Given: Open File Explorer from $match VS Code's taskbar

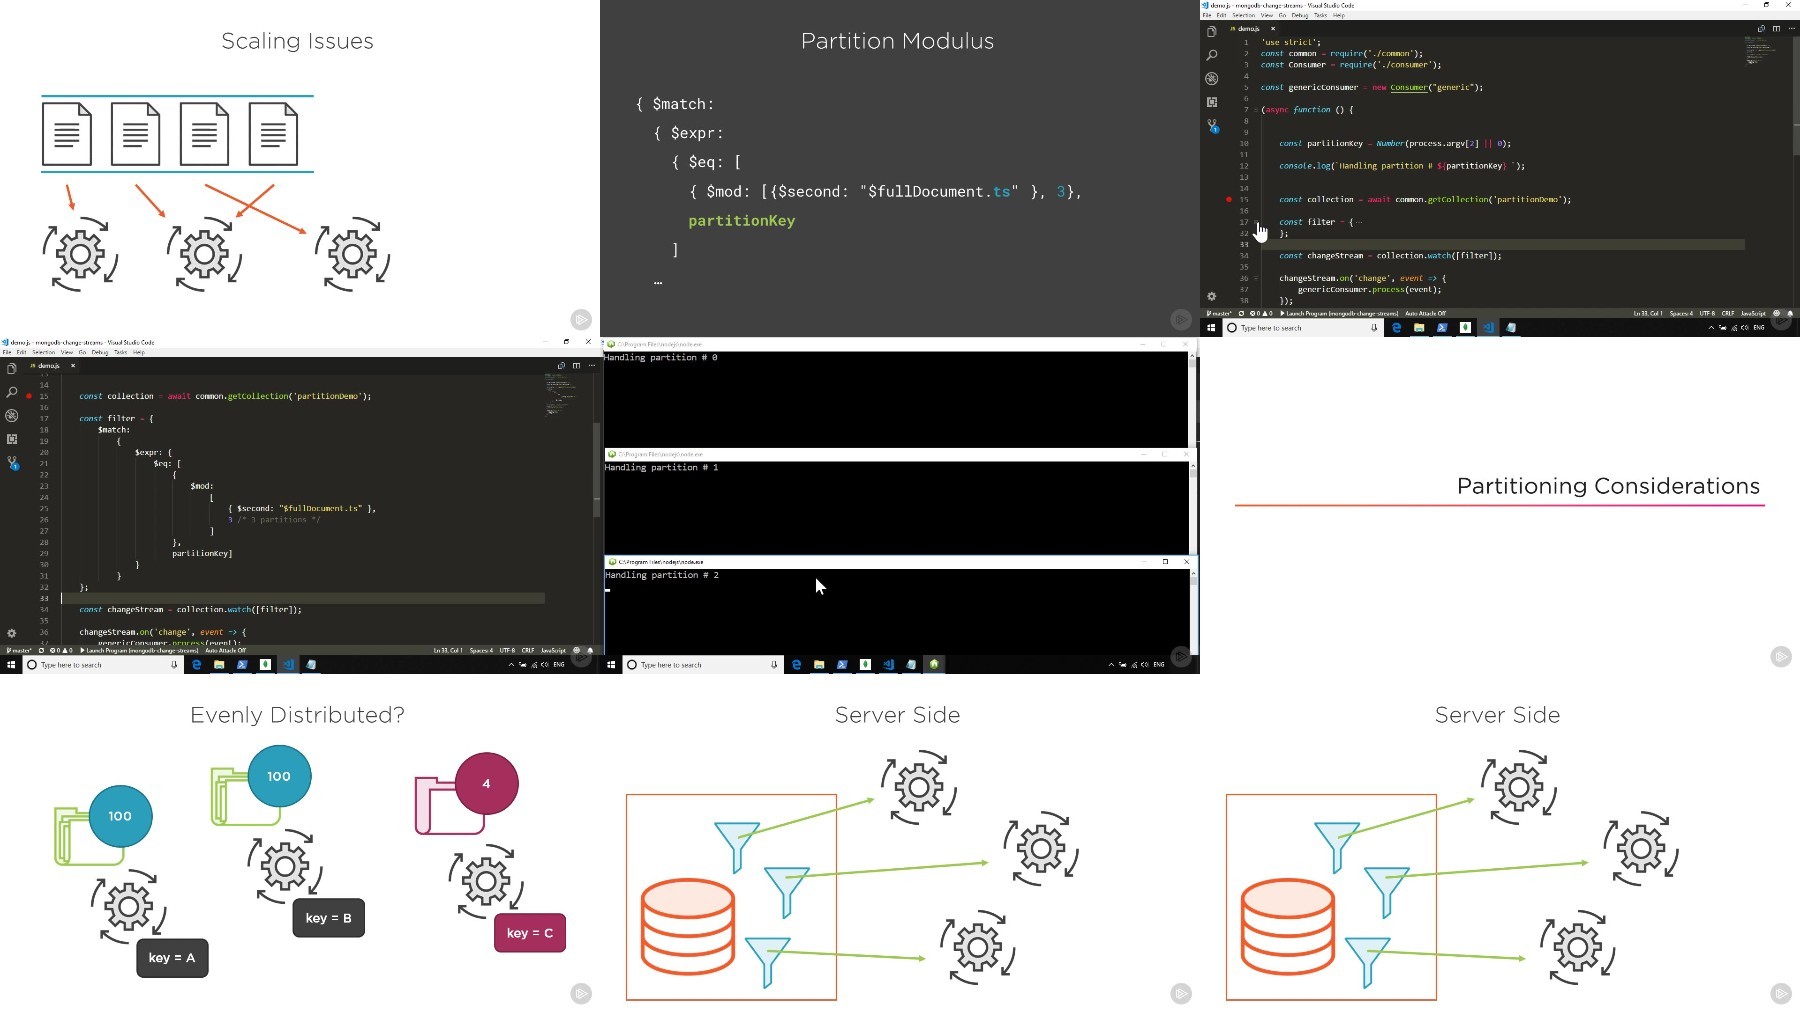Looking at the screenshot, I should coord(219,664).
